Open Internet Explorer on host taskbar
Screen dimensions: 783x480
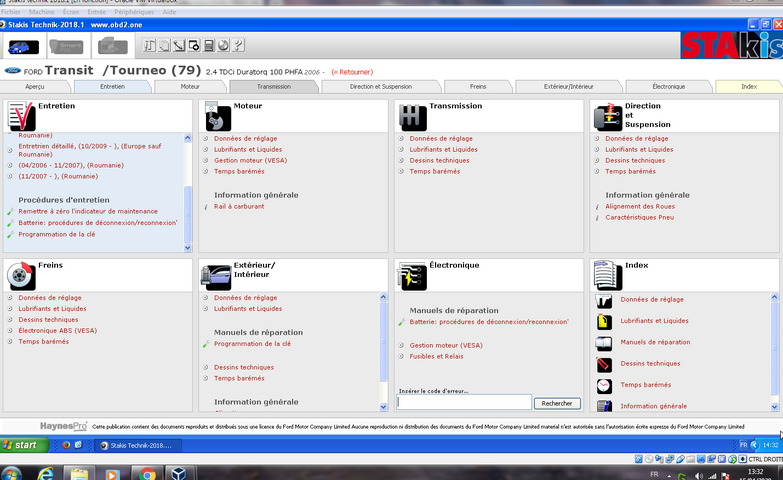[x=45, y=473]
